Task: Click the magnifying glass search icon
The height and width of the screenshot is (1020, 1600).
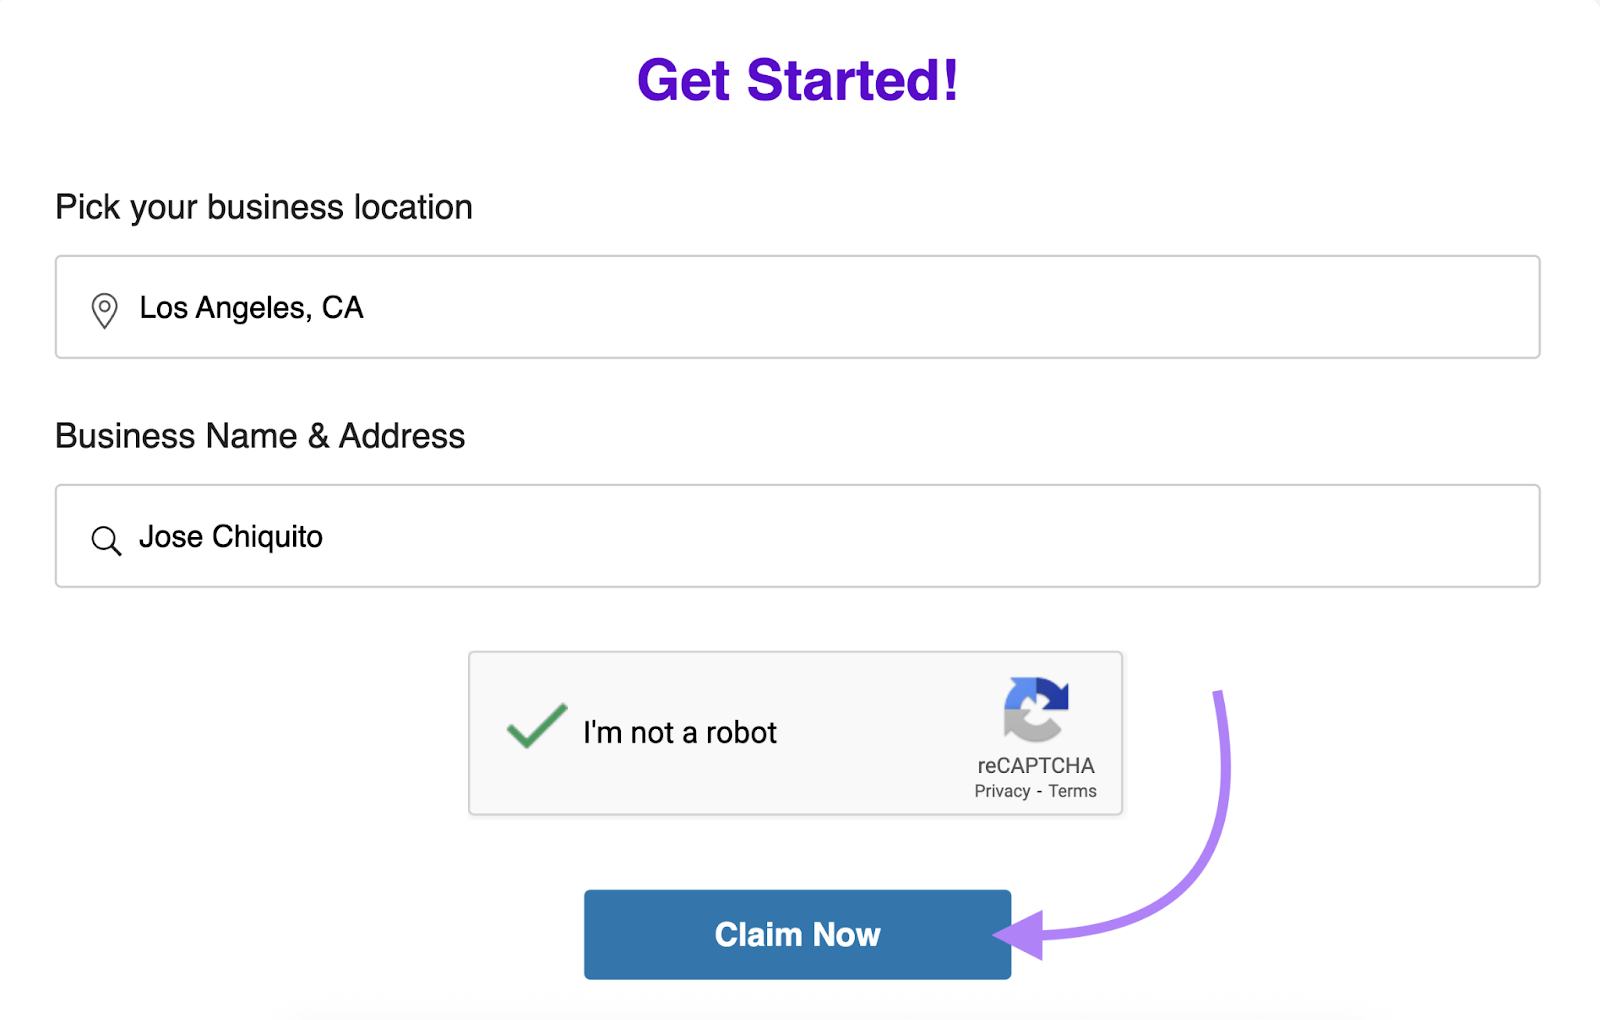Action: [105, 540]
